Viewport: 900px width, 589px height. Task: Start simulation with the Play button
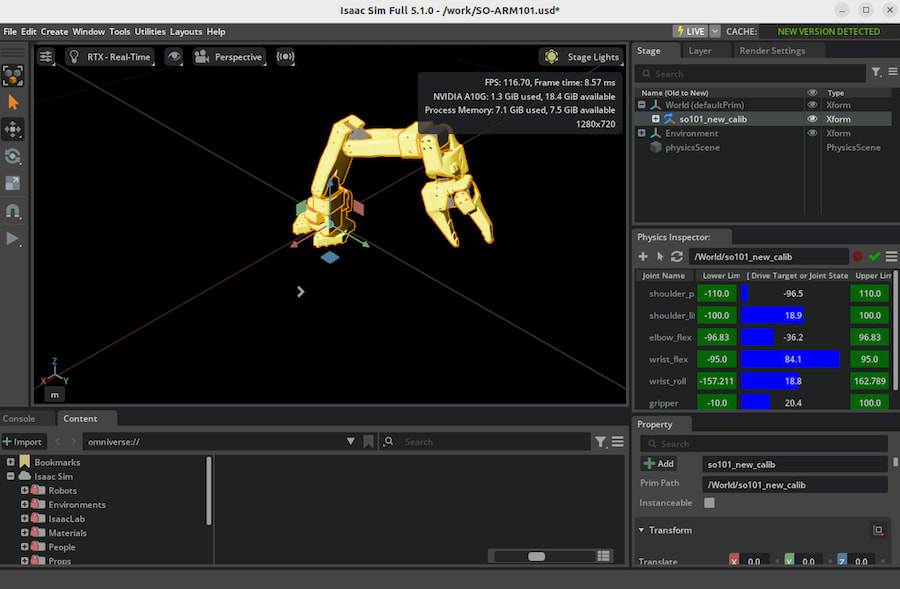pyautogui.click(x=13, y=238)
